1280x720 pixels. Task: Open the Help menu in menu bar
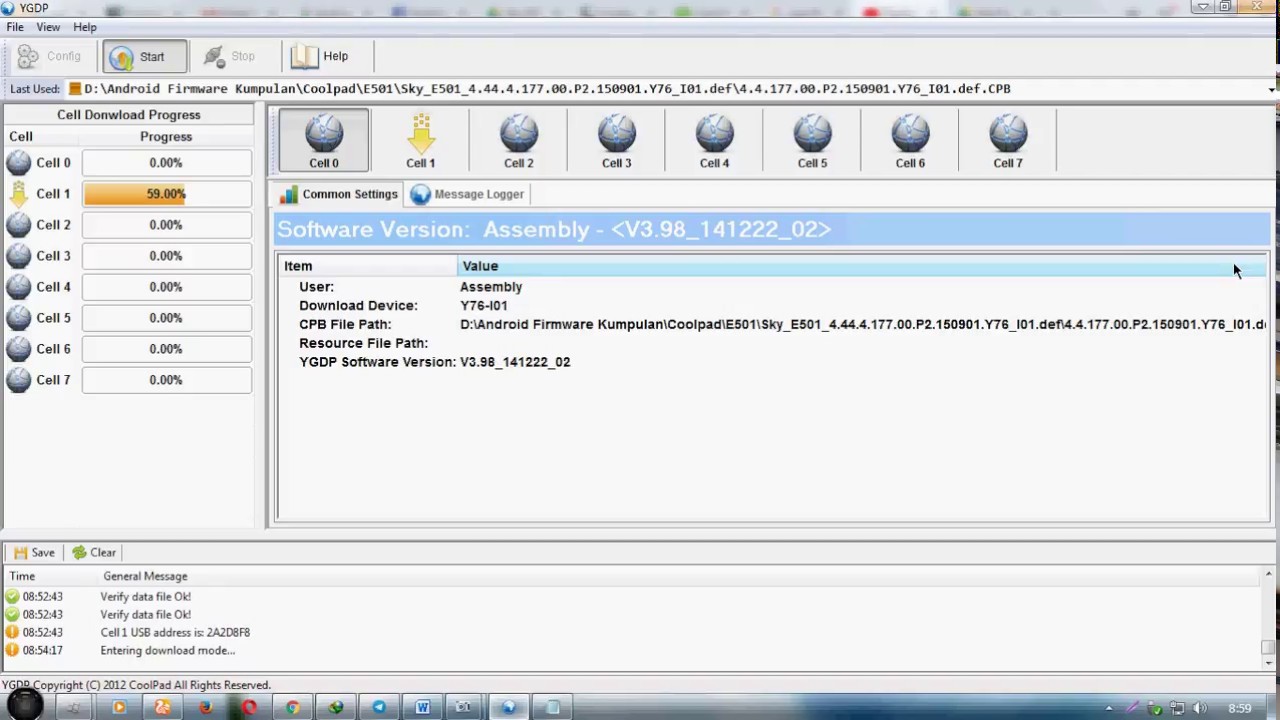tap(85, 27)
